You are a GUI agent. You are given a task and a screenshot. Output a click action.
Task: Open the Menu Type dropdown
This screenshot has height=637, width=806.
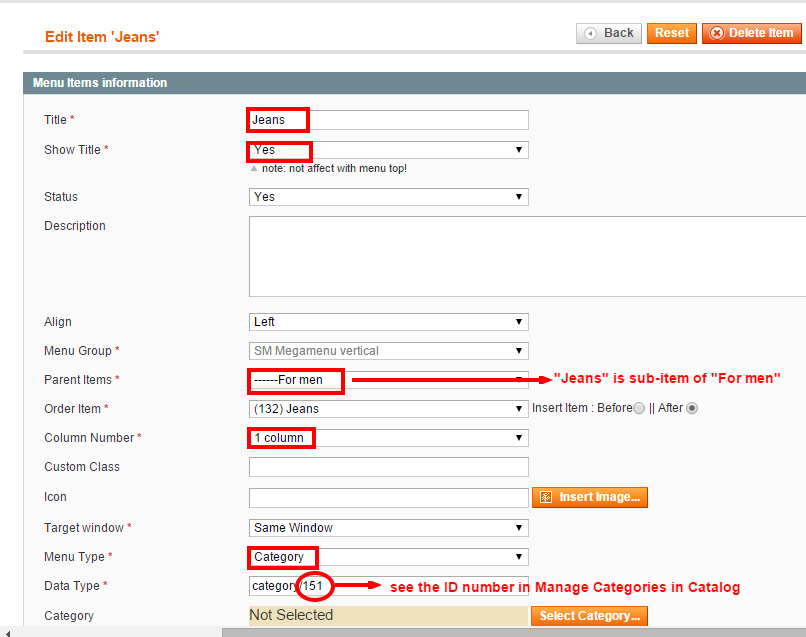tap(389, 557)
